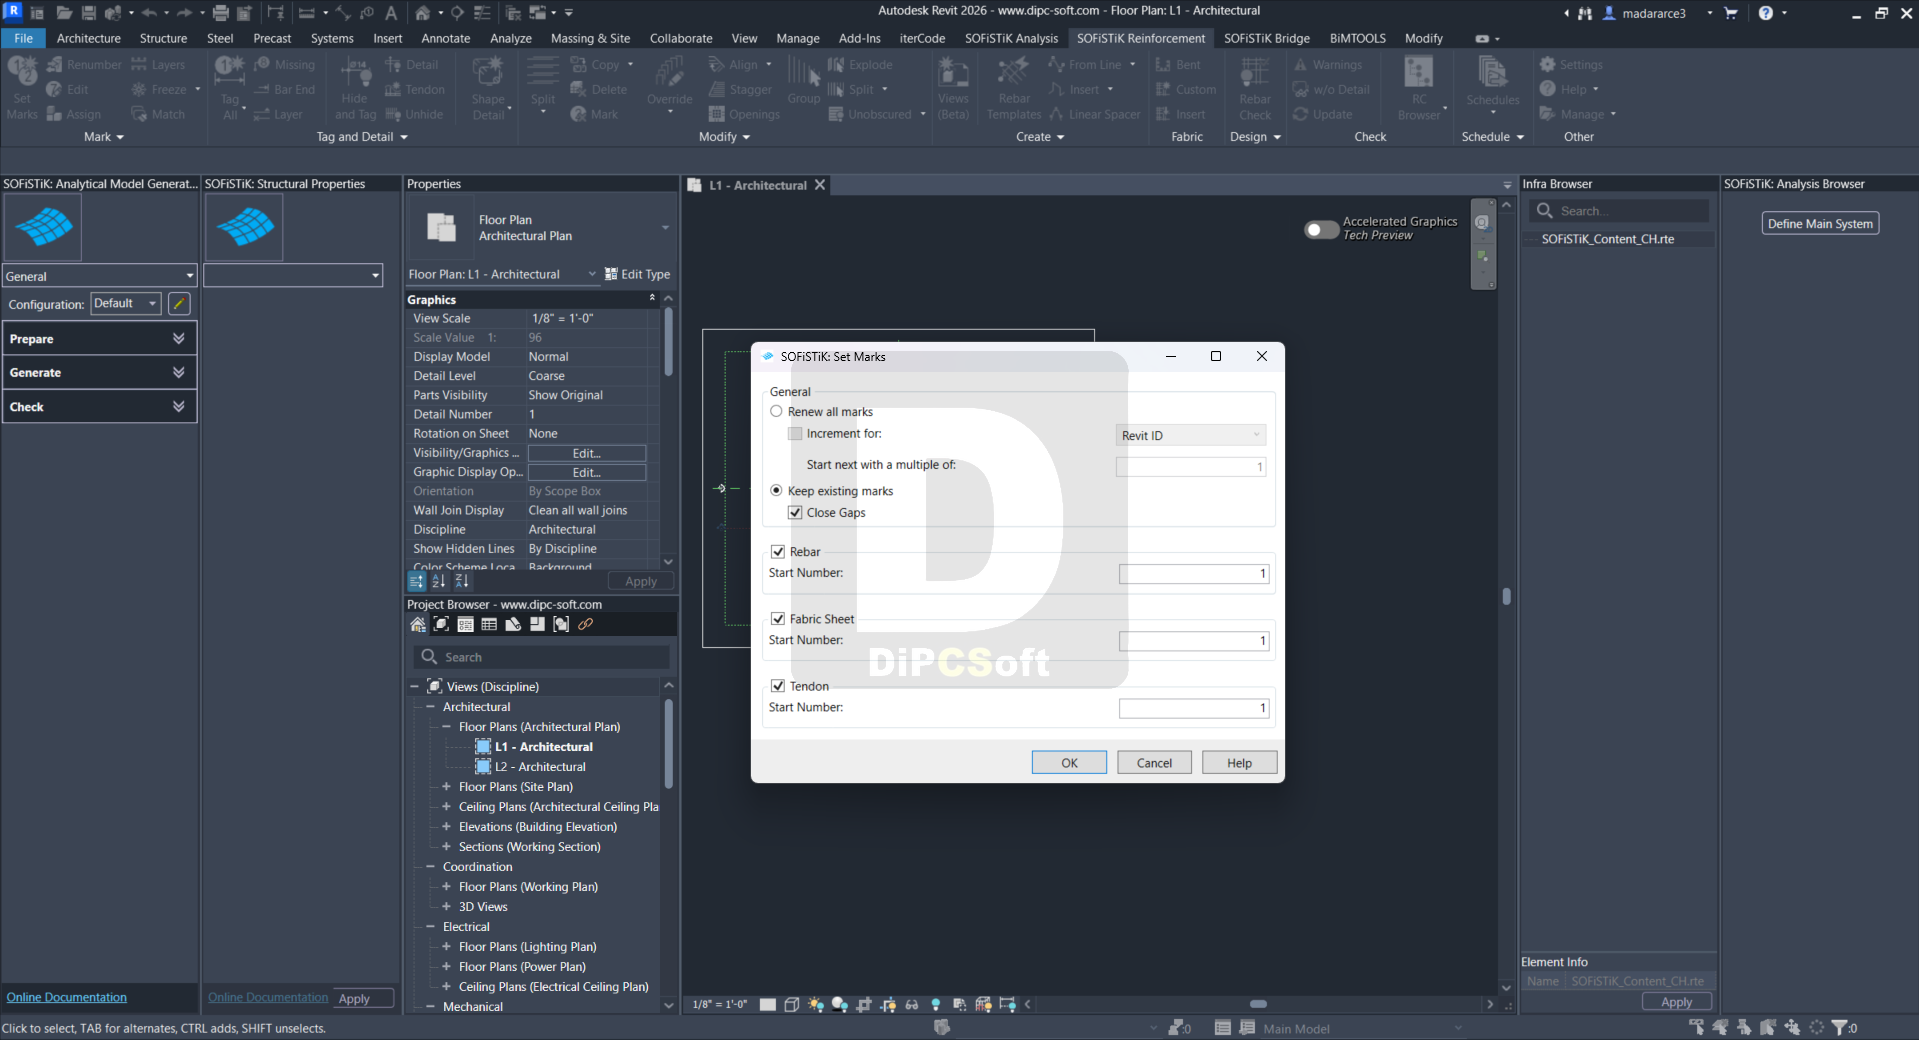Uncheck the Tendon checkbox
Image resolution: width=1920 pixels, height=1040 pixels.
pos(778,685)
